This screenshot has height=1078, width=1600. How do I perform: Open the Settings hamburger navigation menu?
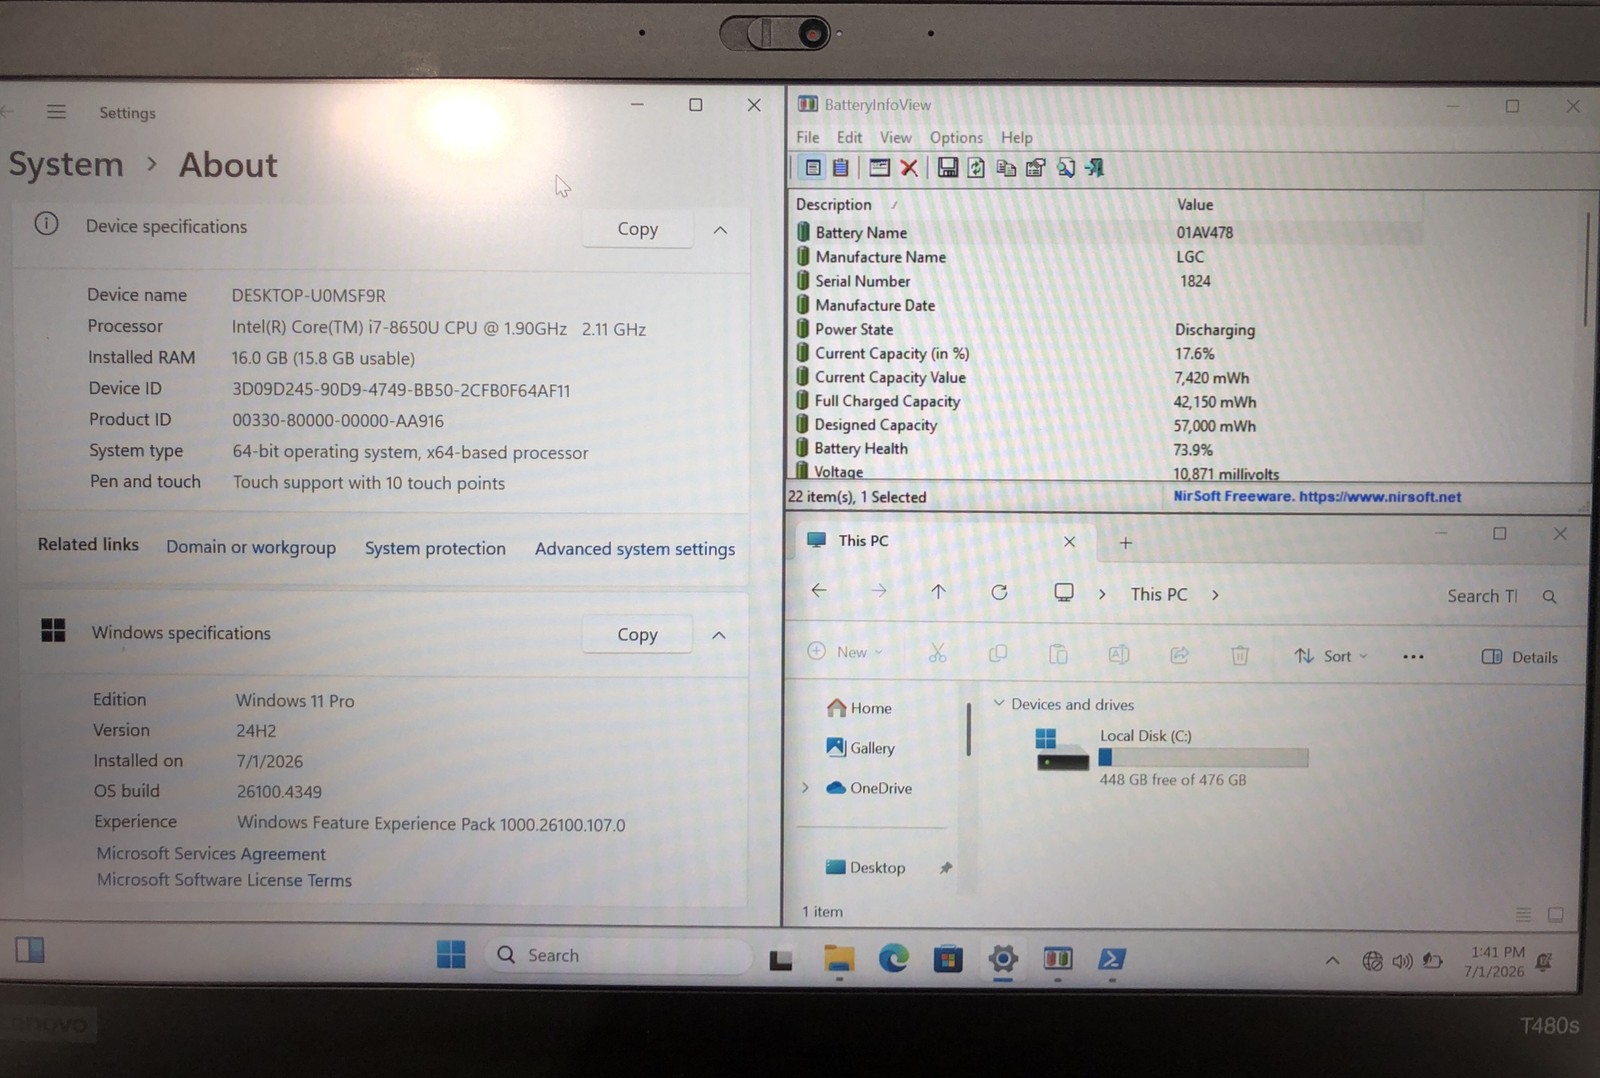pos(56,112)
